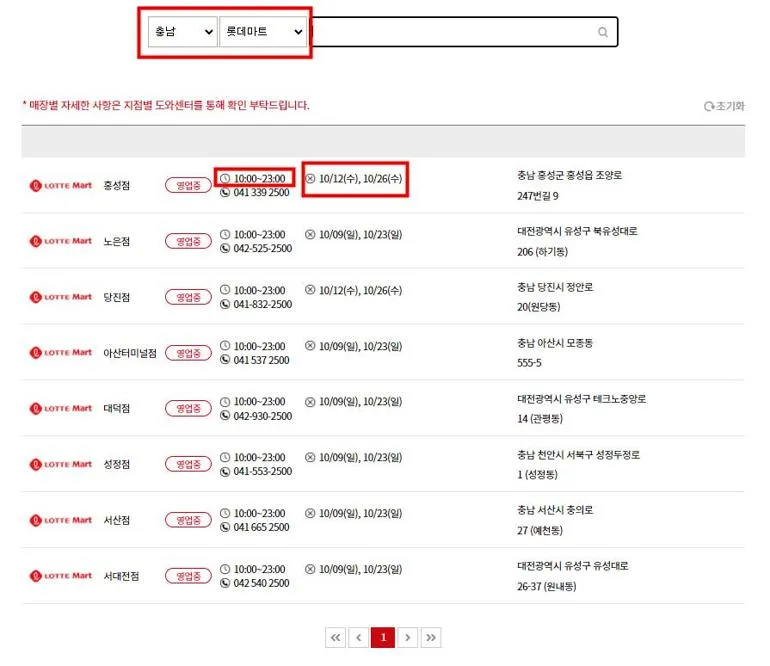This screenshot has width=770, height=666.
Task: Click the phone icon beside 042-525-2500
Action: [225, 249]
